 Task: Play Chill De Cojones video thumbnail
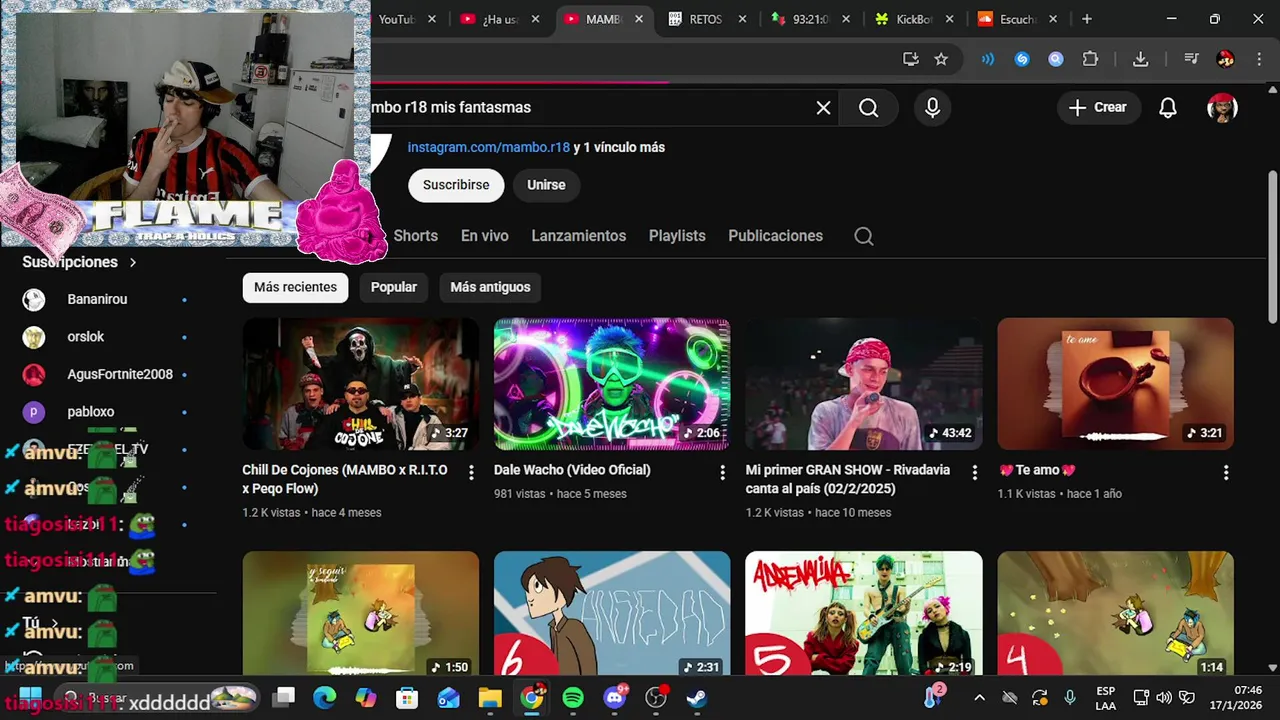360,384
